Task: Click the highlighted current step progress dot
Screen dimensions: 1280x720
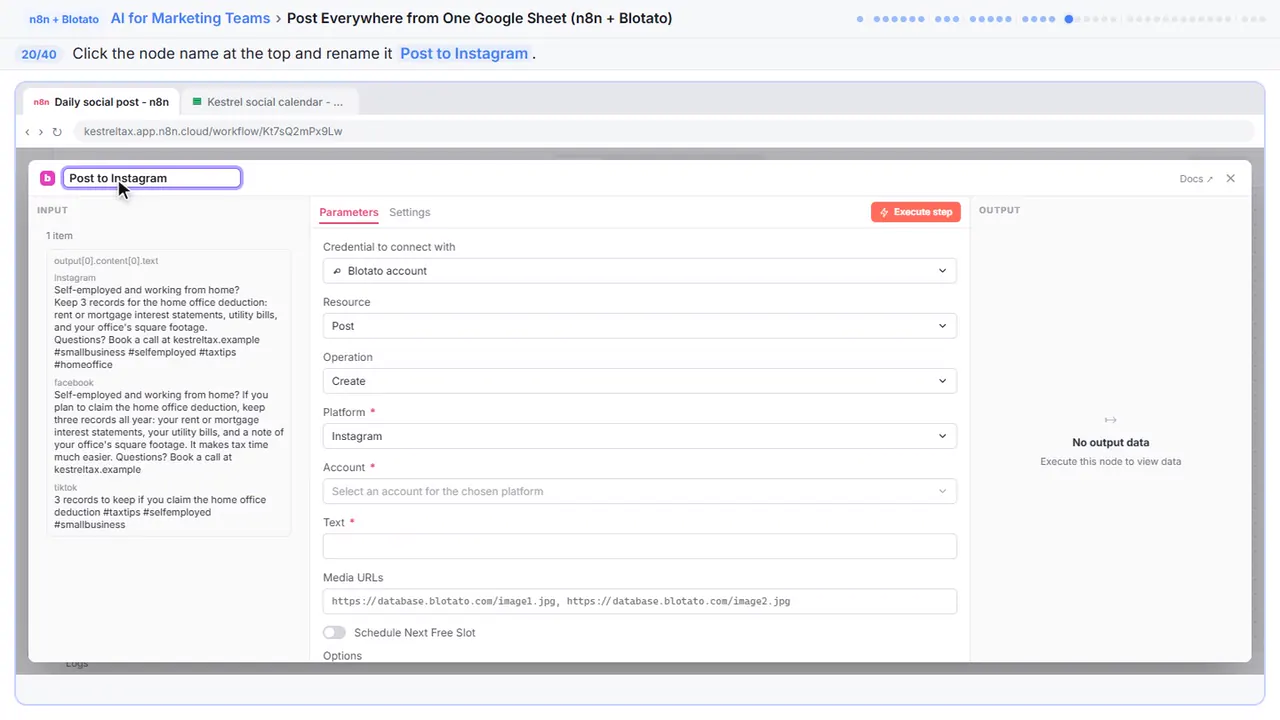Action: tap(1069, 19)
